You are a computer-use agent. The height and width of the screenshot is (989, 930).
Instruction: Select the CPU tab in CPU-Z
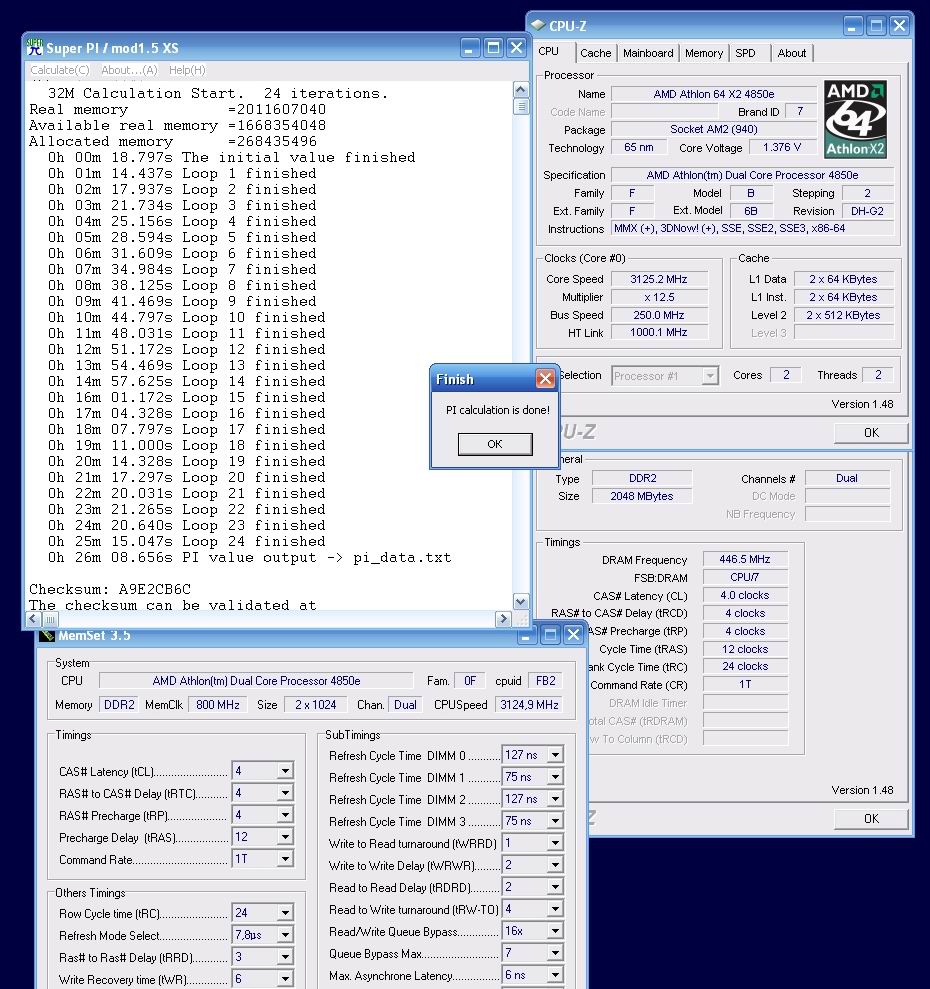549,51
